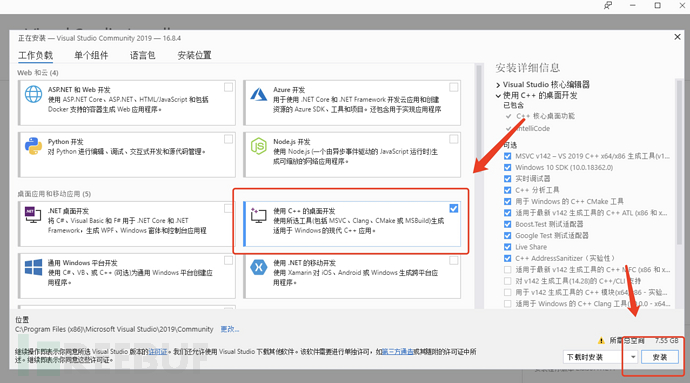
Task: Check the C++ Clang tools for Windows
Action: 507,304
